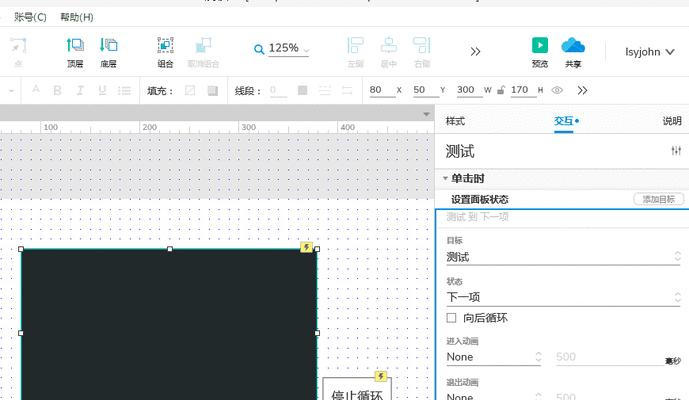The image size is (689, 400).
Task: Select the dark dynamic panel on canvas
Action: tap(169, 324)
